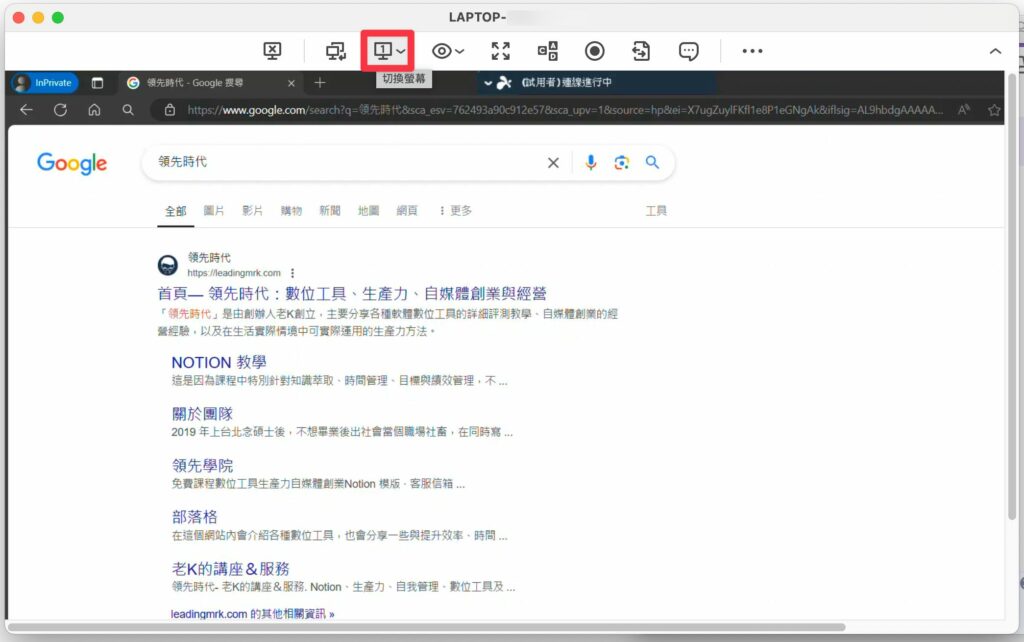Switch to the 影片 results tab
This screenshot has width=1024, height=642.
tap(252, 210)
